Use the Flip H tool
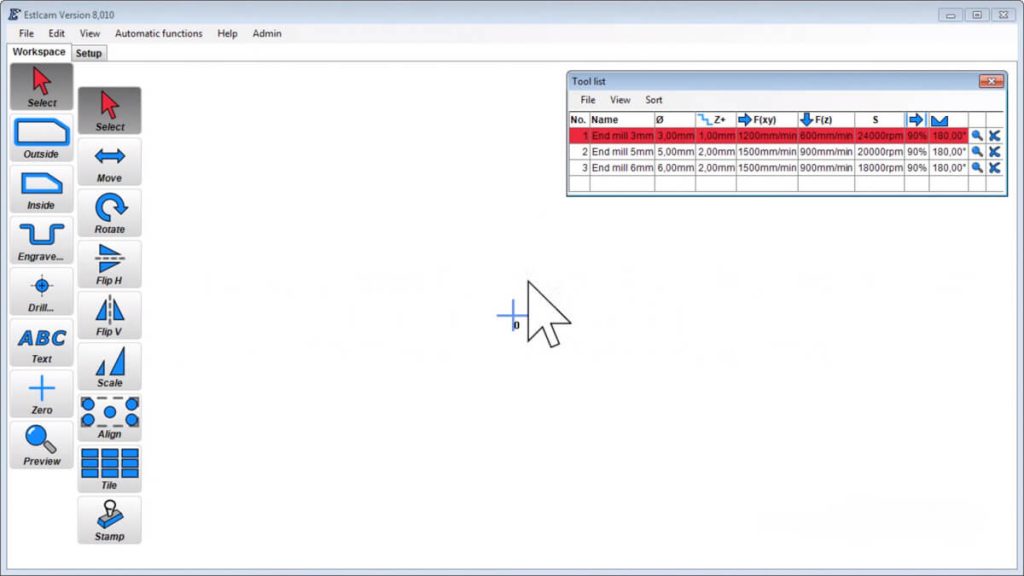 109,264
